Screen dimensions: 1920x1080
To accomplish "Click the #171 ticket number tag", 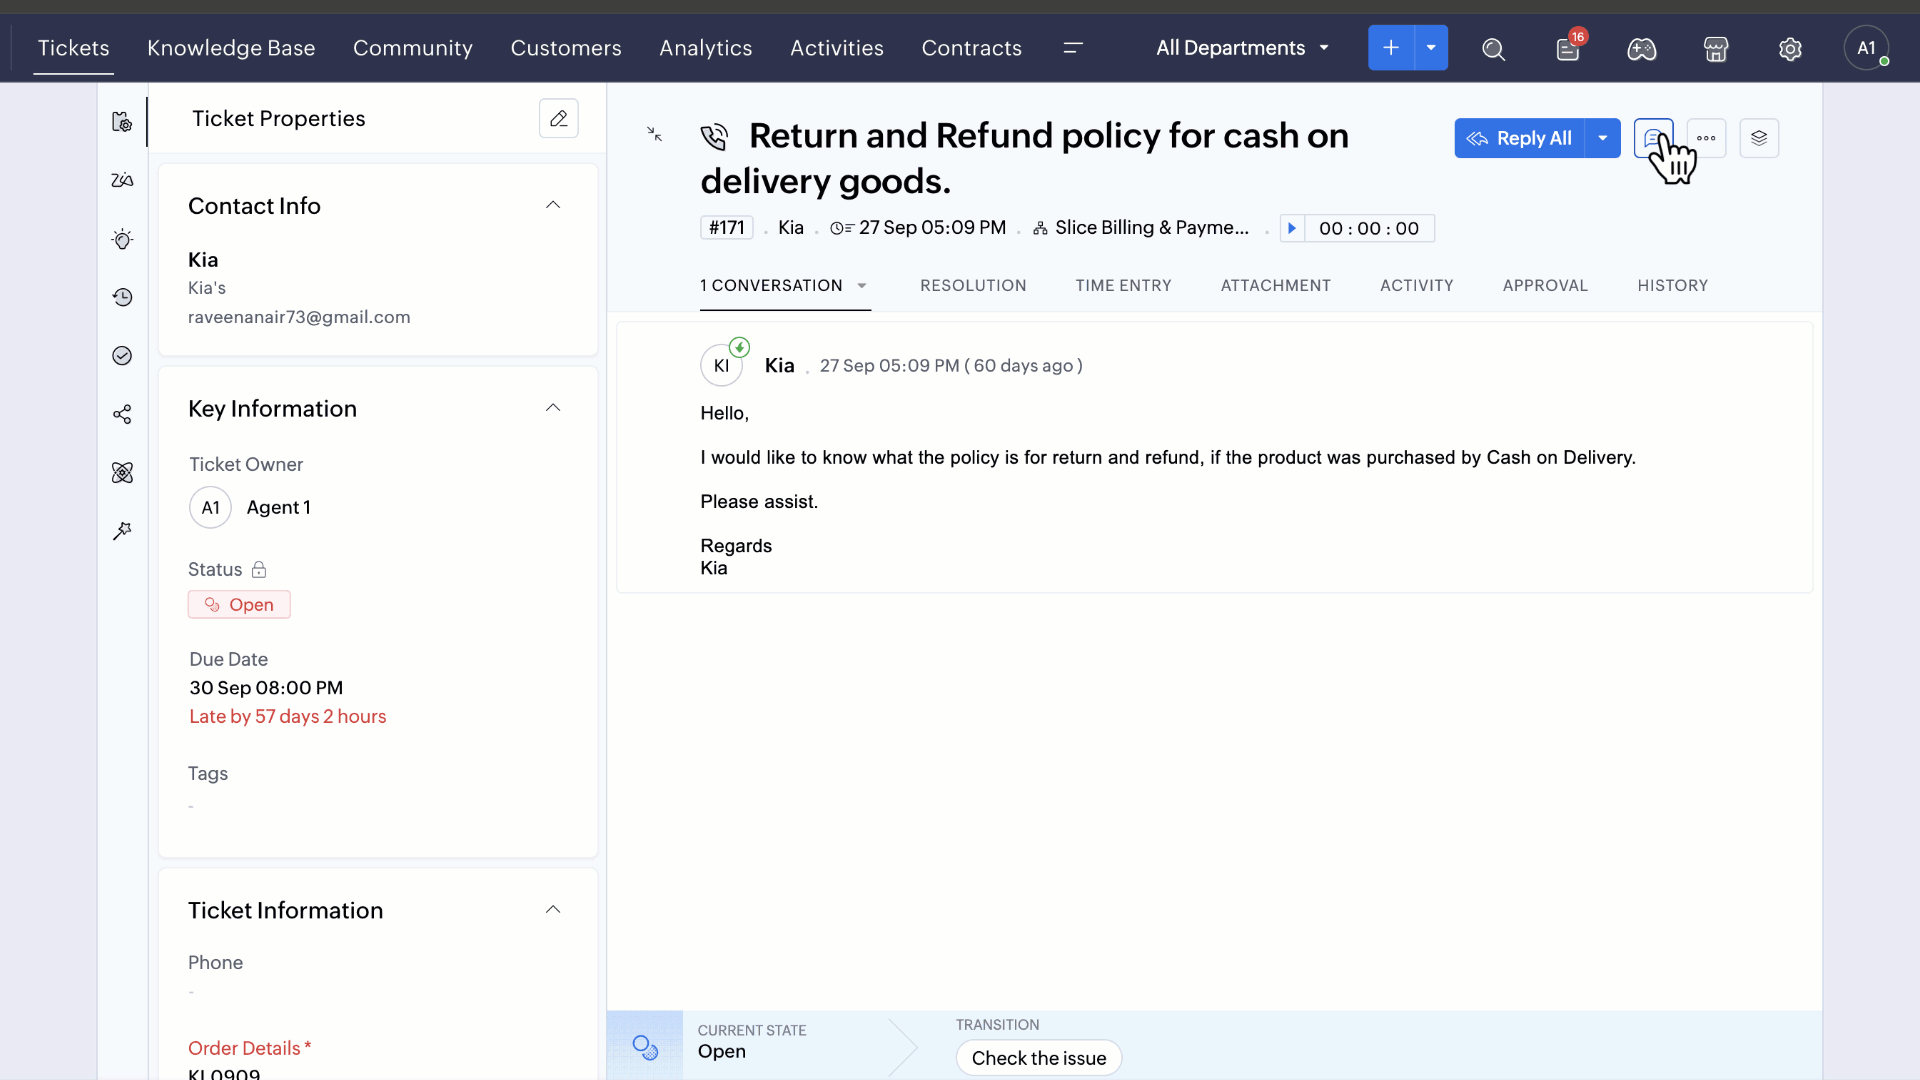I will [x=727, y=228].
